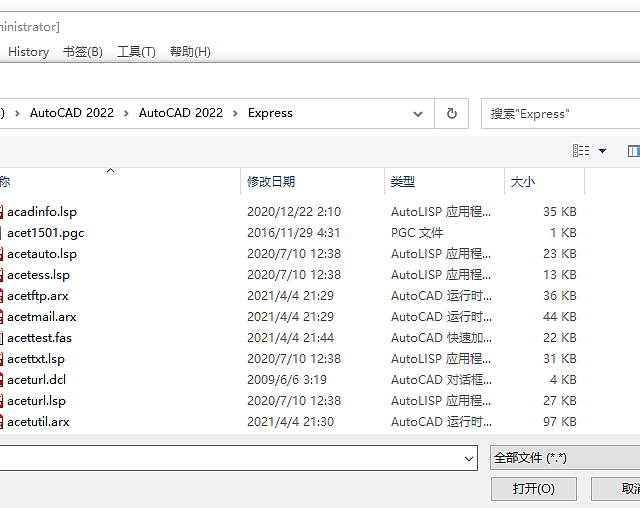Select the file acetutil.arx
Screen dimensions: 640x508
[38, 422]
